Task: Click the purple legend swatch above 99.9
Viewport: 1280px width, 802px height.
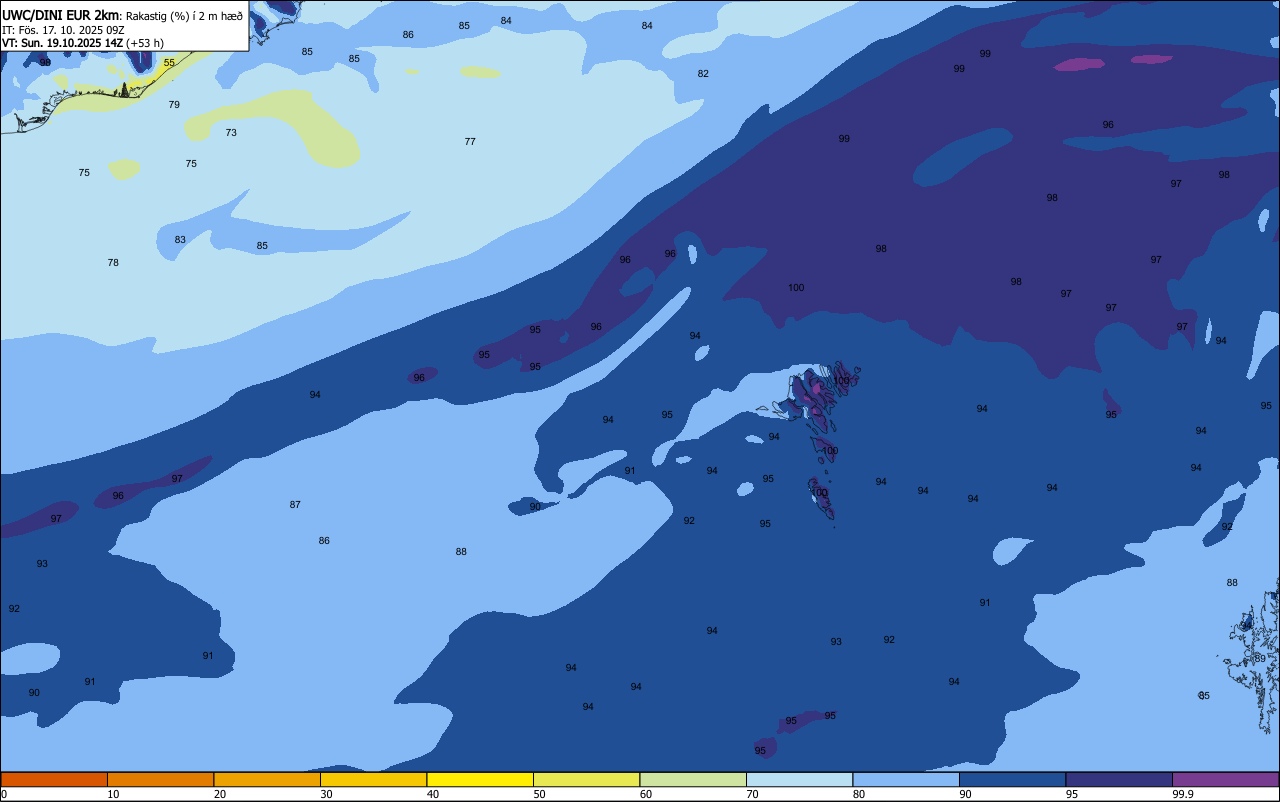Action: pos(1225,780)
